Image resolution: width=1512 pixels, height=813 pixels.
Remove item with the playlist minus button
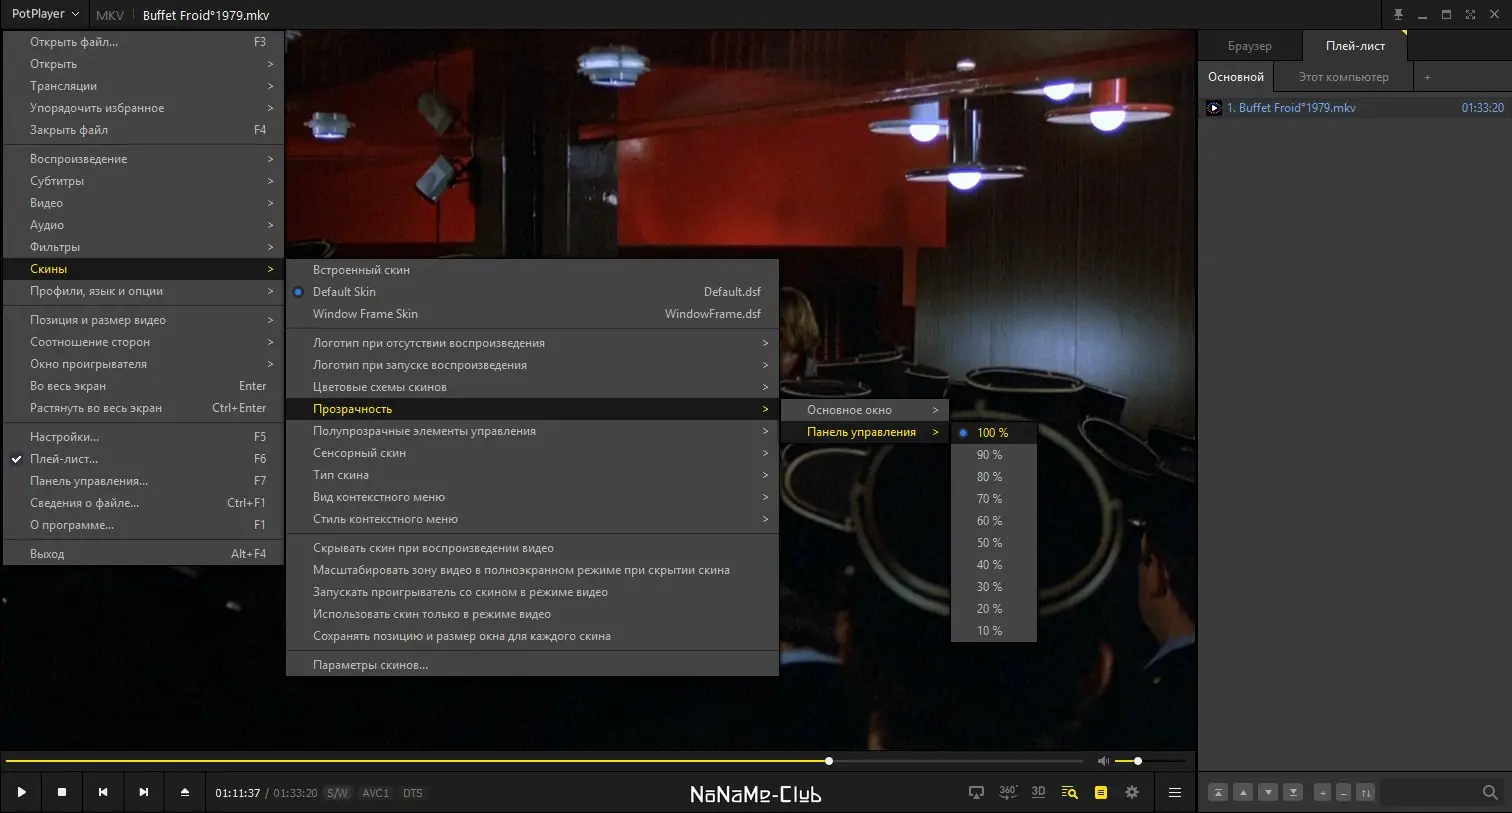click(x=1343, y=792)
